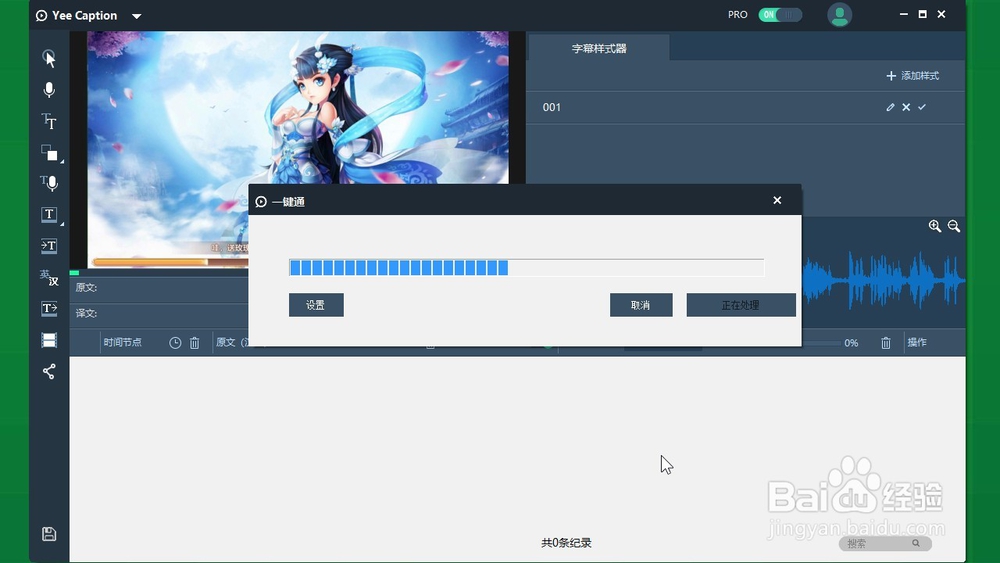
Task: Switch to the 字幕样式器 tab
Action: tap(599, 48)
